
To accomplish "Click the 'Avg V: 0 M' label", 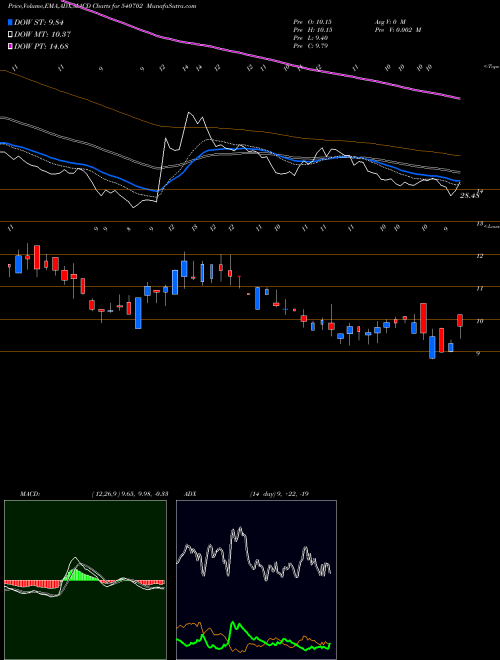I will 389,22.
